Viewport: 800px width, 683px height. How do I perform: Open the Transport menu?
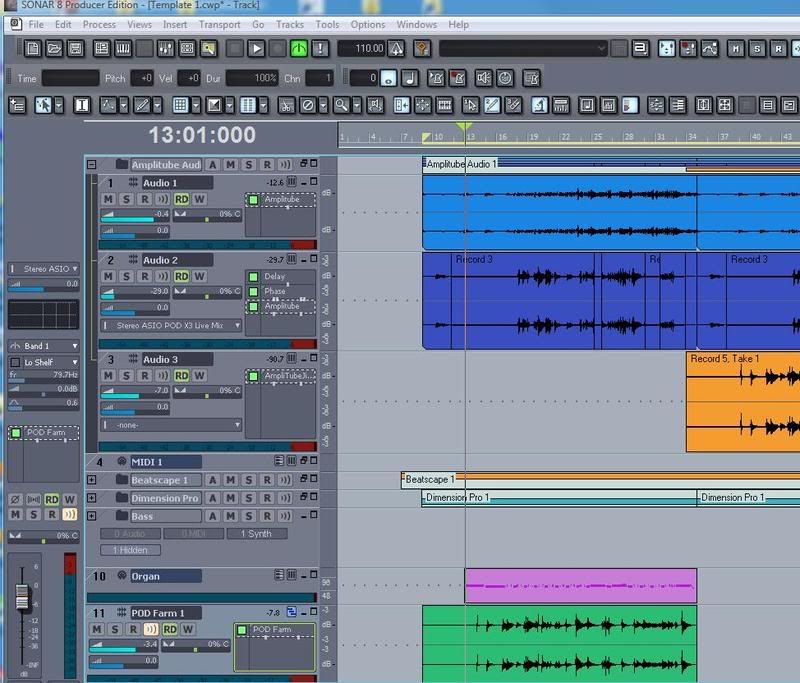(219, 24)
